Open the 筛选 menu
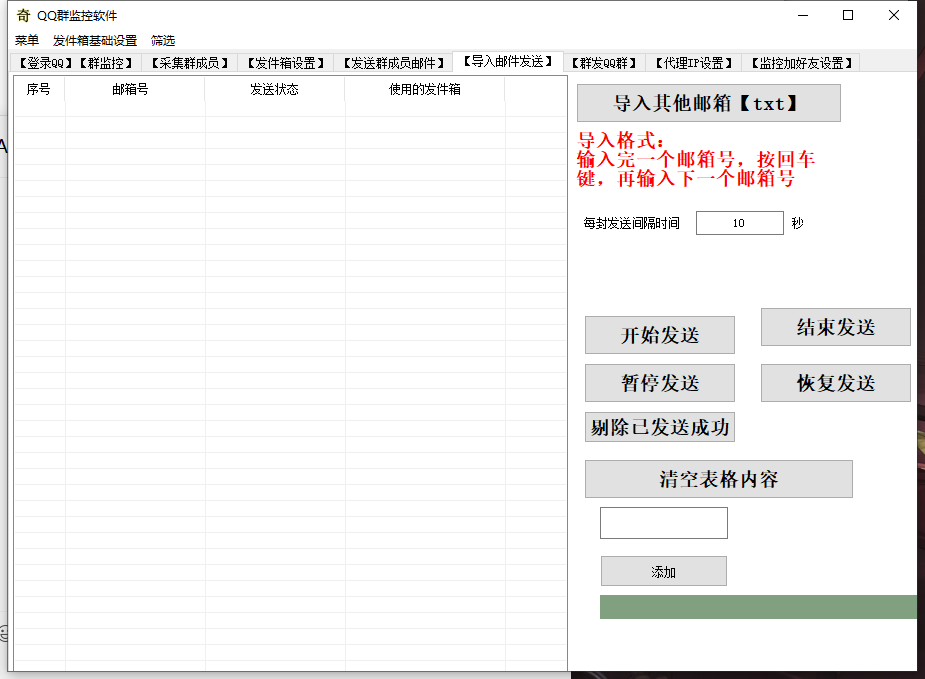This screenshot has height=679, width=925. pyautogui.click(x=163, y=41)
